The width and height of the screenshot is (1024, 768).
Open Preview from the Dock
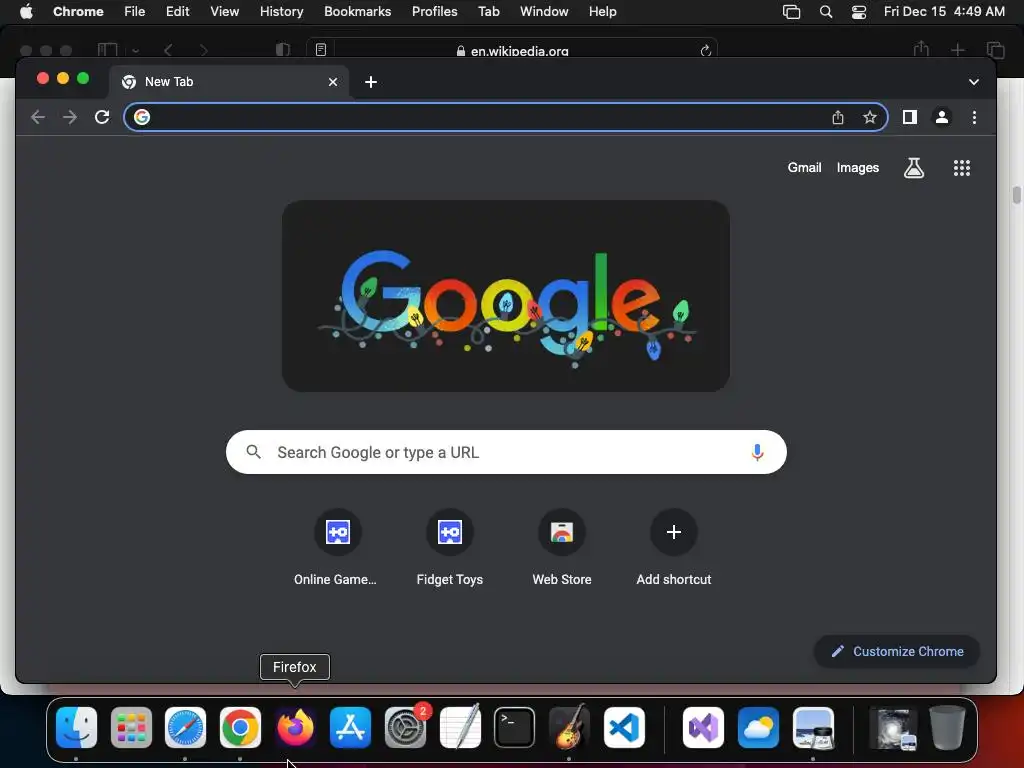[x=813, y=727]
